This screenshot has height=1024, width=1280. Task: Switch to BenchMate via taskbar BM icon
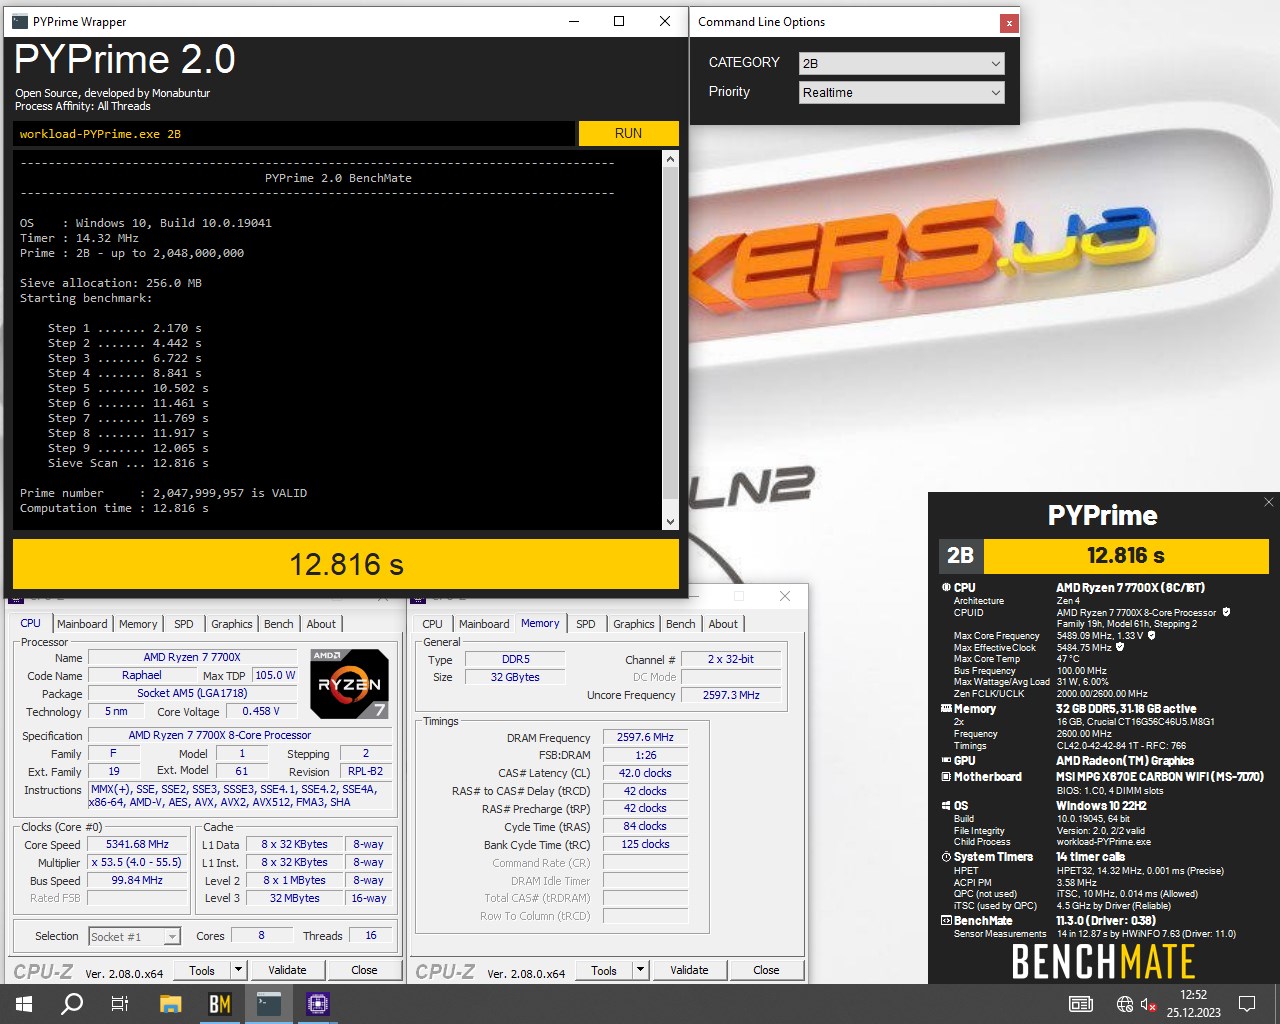point(219,1004)
